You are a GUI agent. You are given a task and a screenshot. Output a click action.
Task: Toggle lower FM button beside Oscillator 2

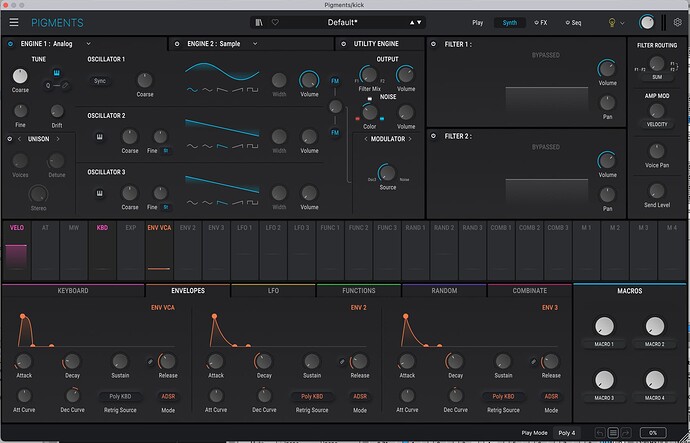[335, 132]
